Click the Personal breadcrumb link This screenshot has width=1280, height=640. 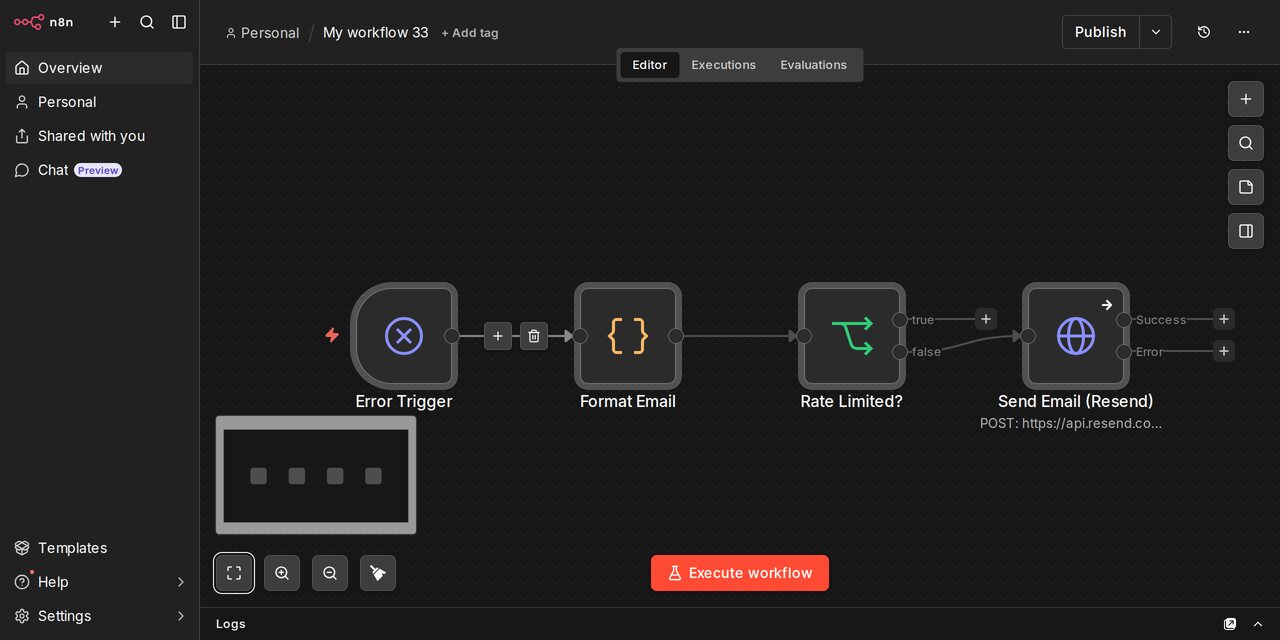[x=262, y=33]
